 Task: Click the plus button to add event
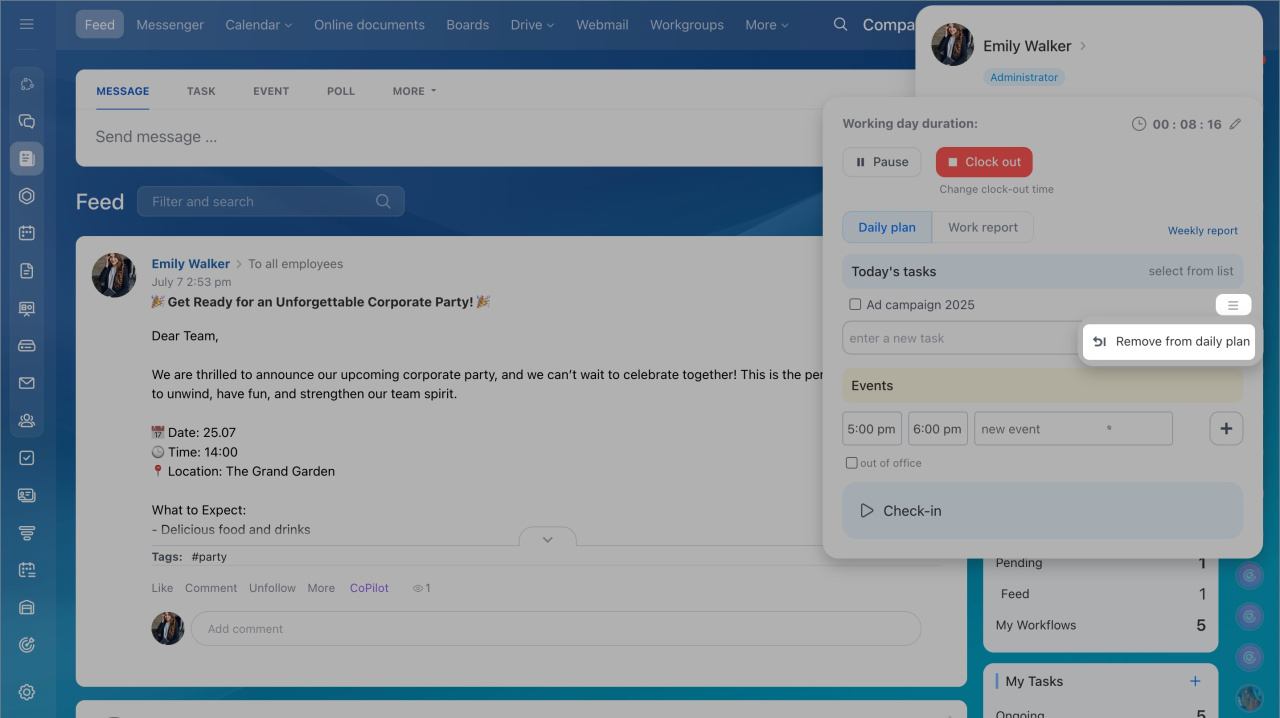click(x=1226, y=429)
